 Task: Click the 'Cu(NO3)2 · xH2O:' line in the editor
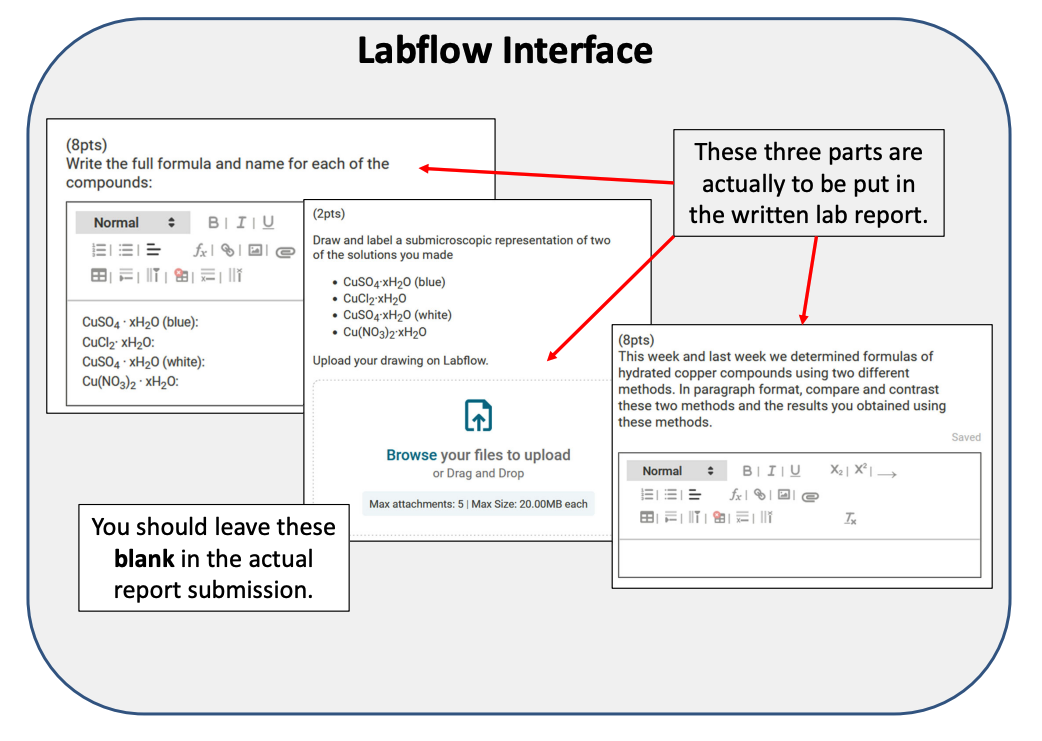click(x=130, y=382)
